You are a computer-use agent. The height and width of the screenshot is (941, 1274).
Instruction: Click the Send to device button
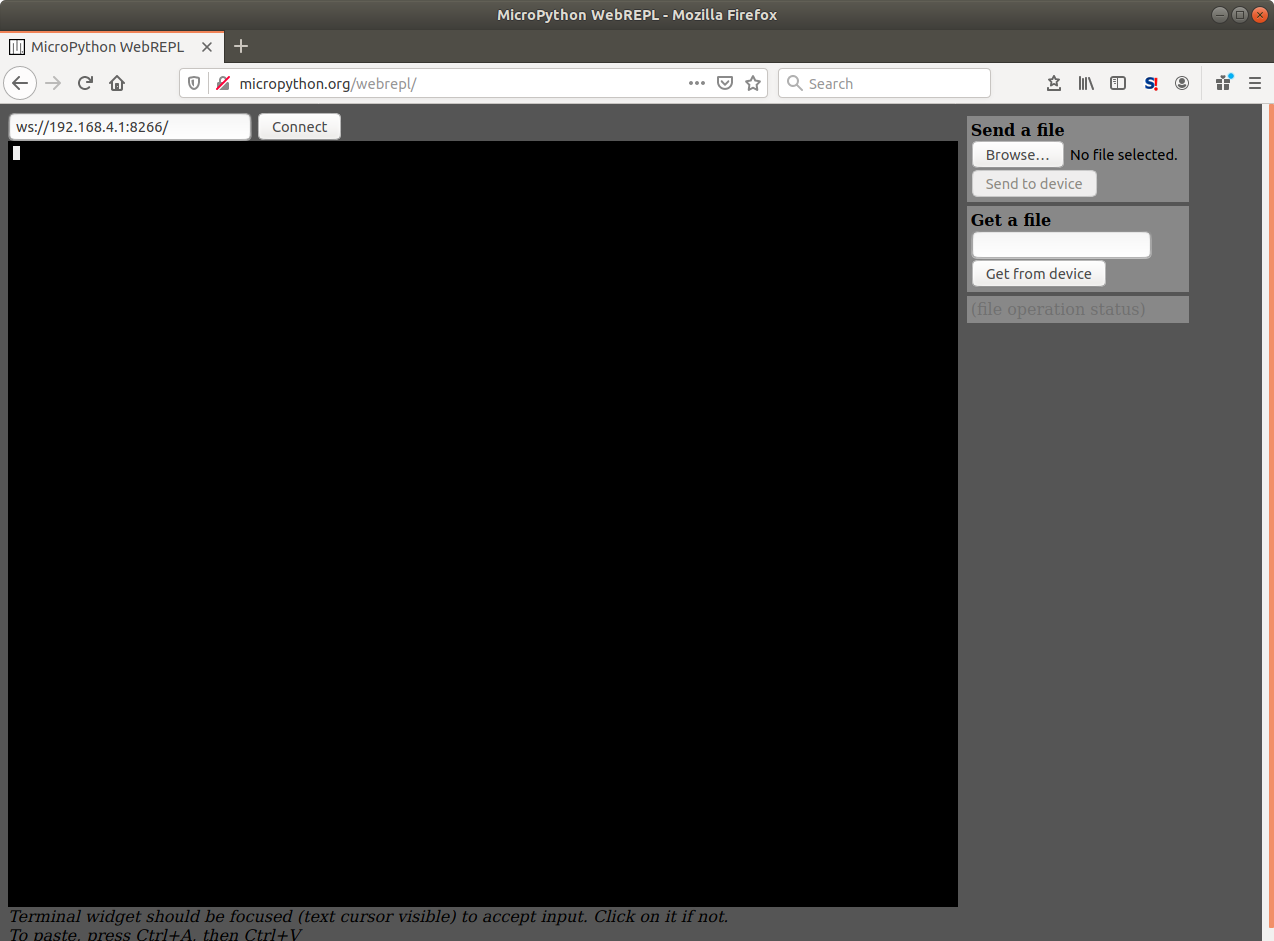click(1034, 184)
